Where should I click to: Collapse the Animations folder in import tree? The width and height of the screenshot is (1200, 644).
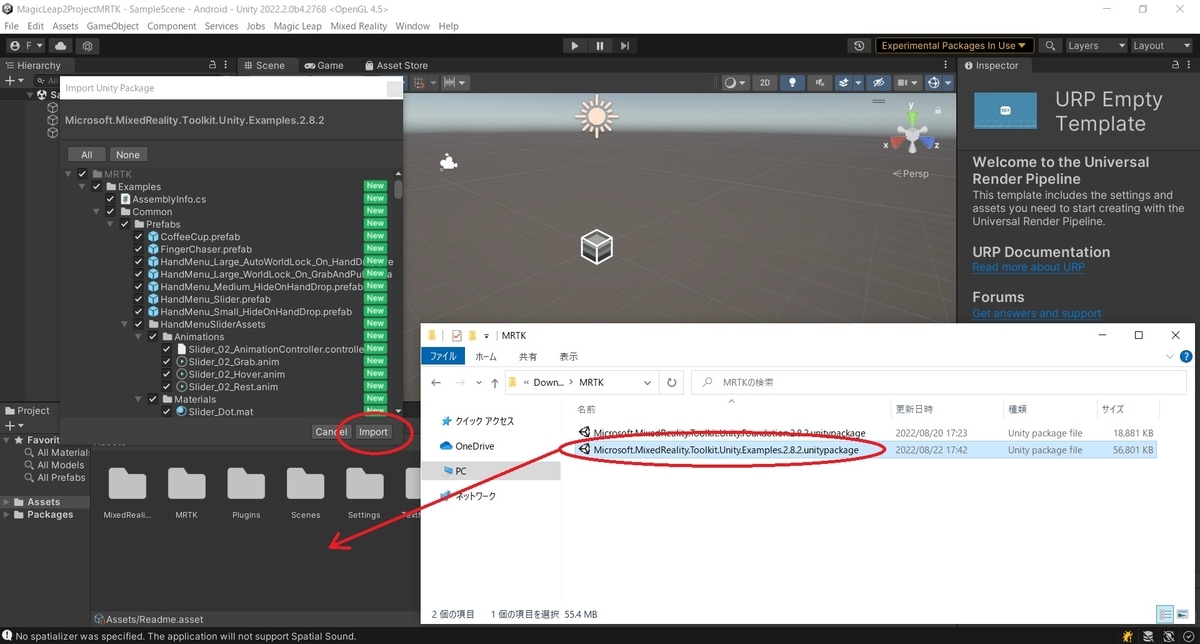point(139,337)
